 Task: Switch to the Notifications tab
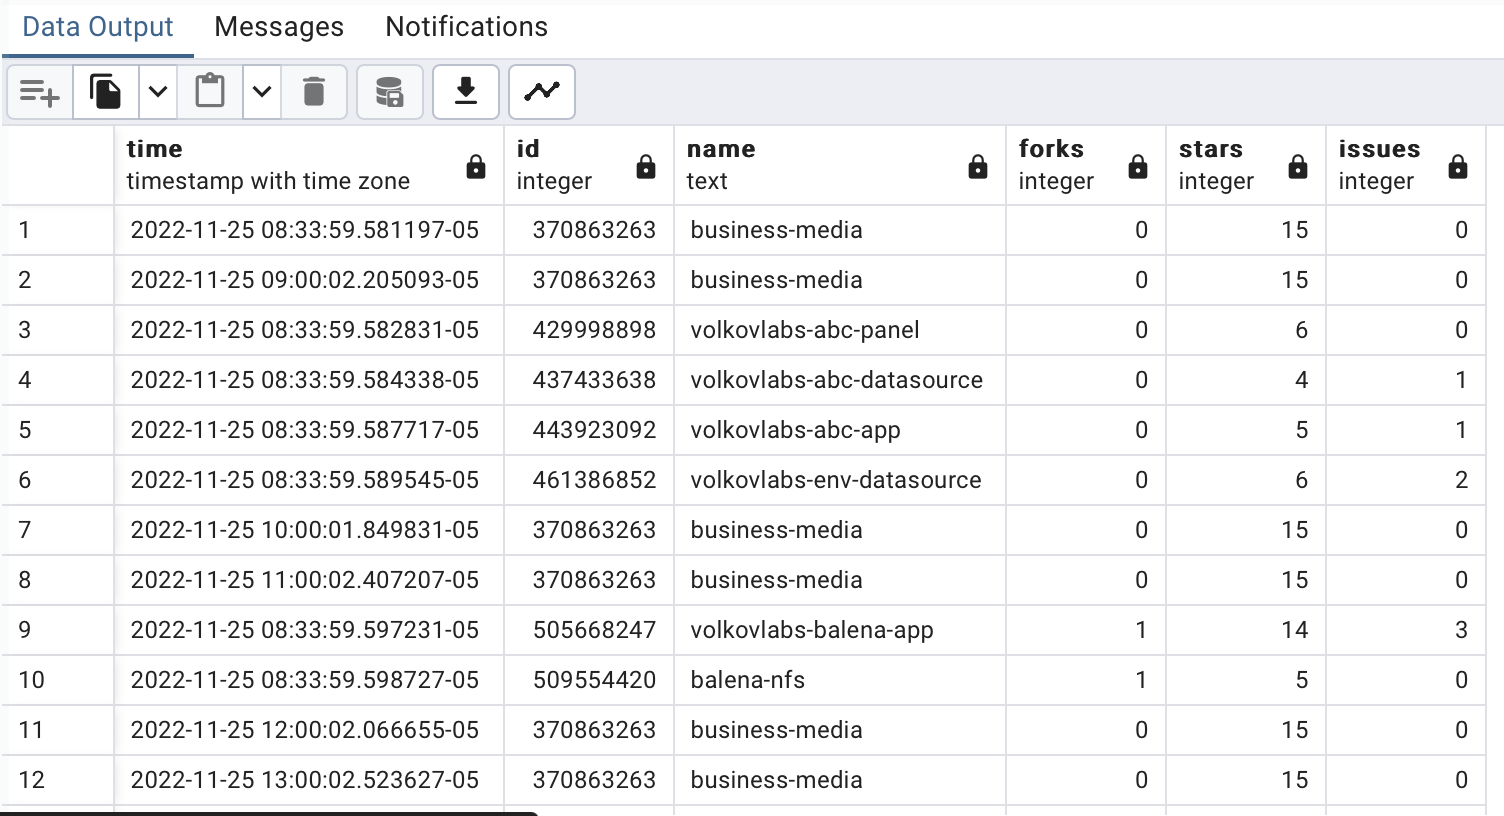(467, 27)
